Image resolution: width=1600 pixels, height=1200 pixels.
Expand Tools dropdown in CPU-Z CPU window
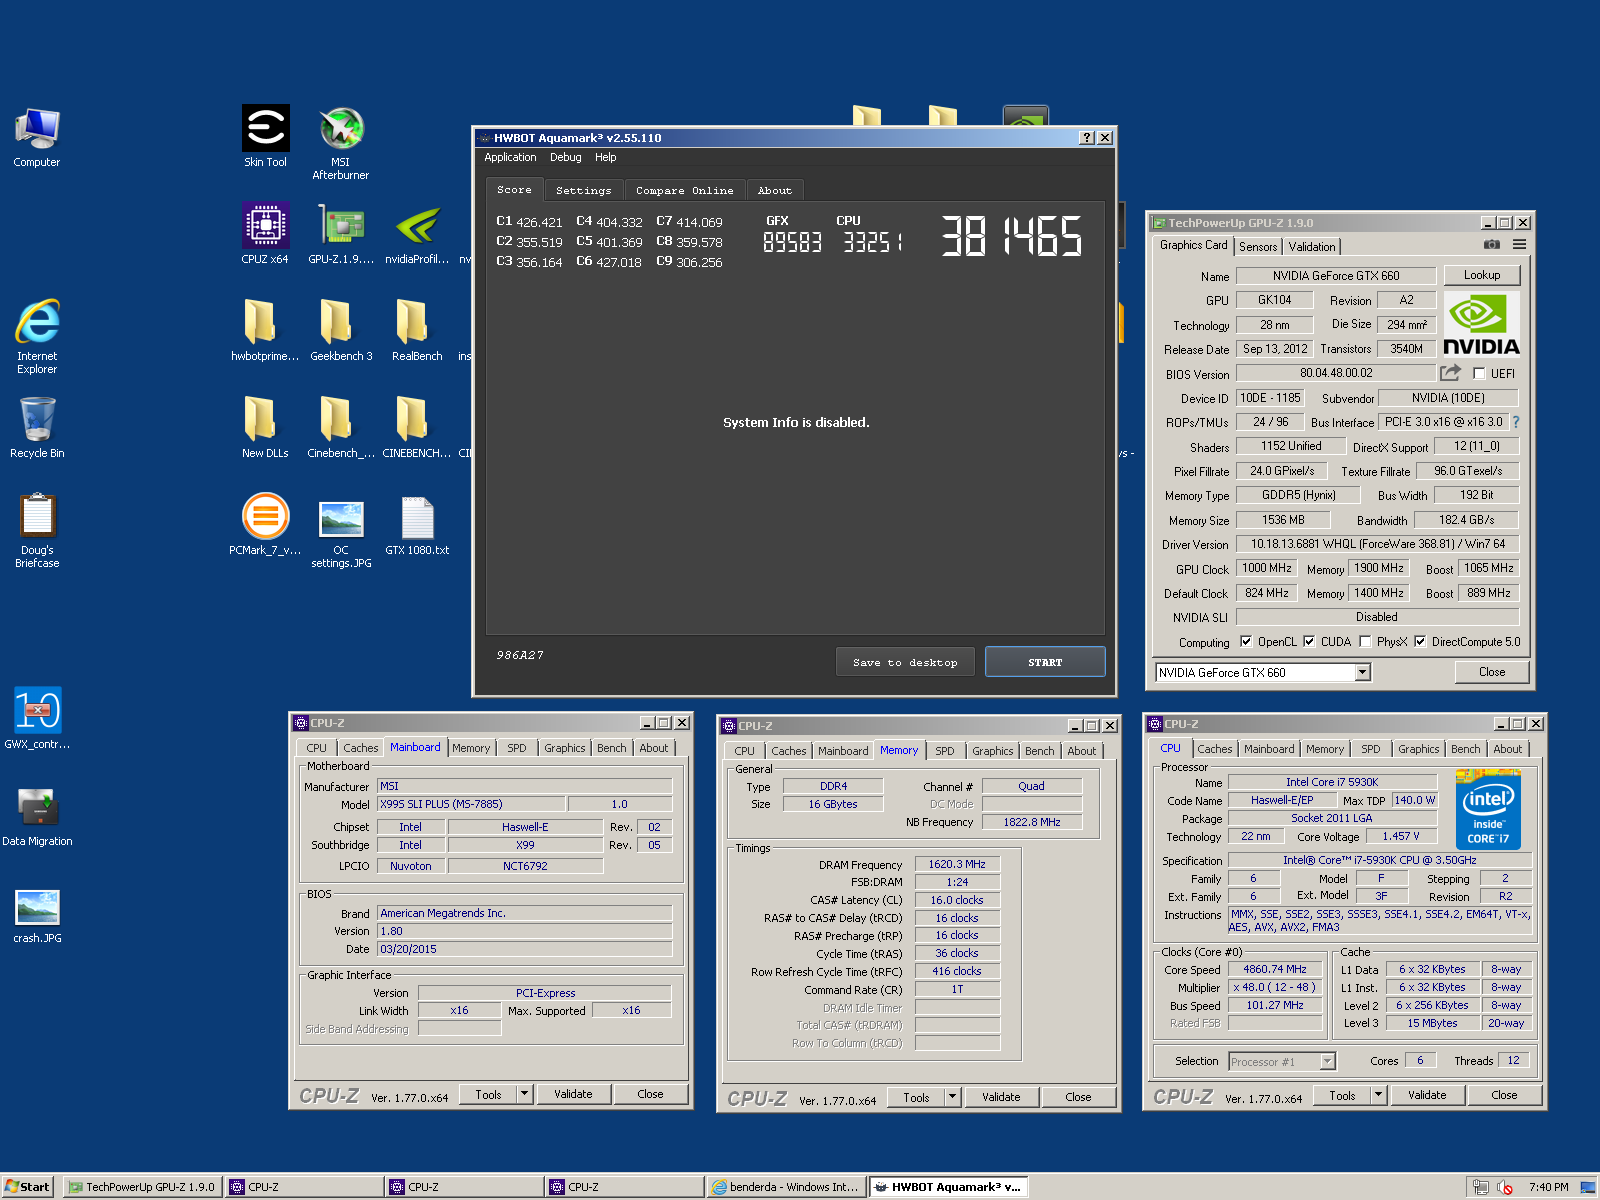pos(1378,1095)
